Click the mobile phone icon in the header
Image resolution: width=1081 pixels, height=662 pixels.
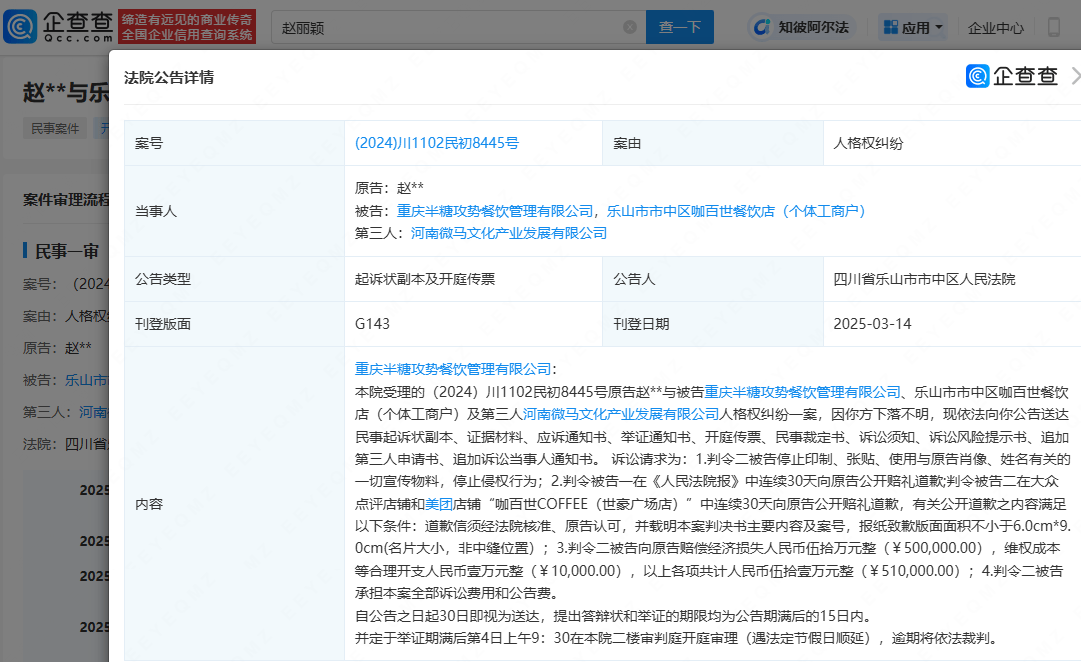pyautogui.click(x=1053, y=28)
